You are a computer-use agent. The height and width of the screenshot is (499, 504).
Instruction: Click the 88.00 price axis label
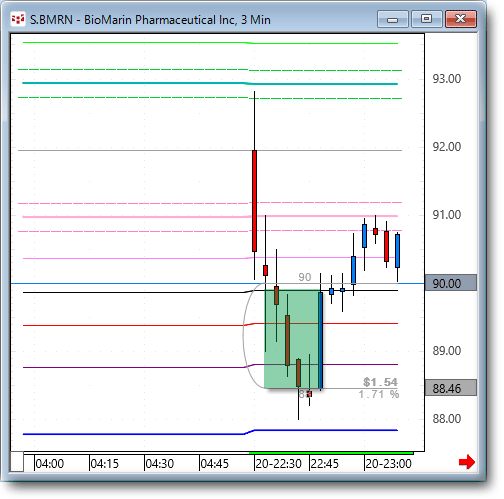tap(447, 419)
